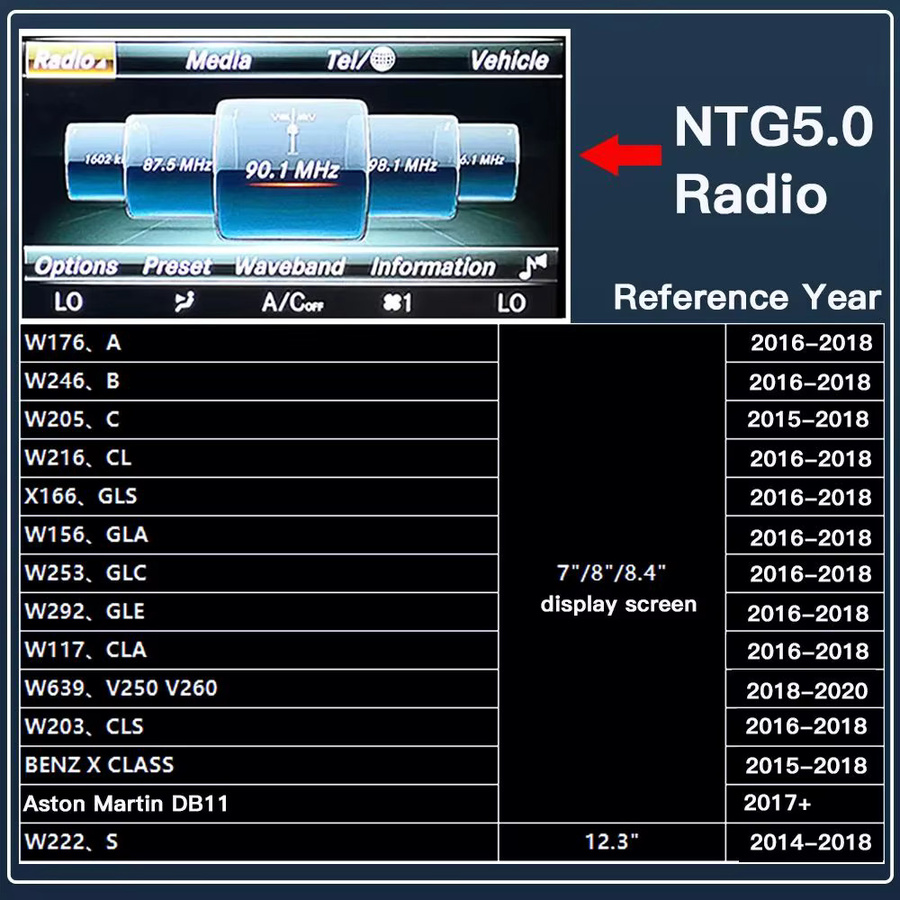This screenshot has width=900, height=900.
Task: Click the 12.3" screen size cell
Action: point(612,843)
